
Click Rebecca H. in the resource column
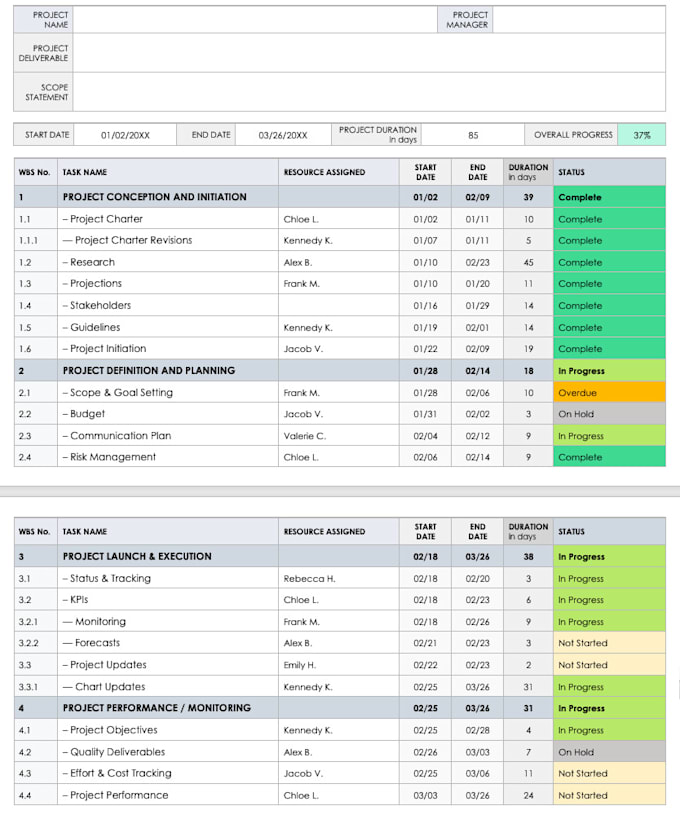point(309,579)
